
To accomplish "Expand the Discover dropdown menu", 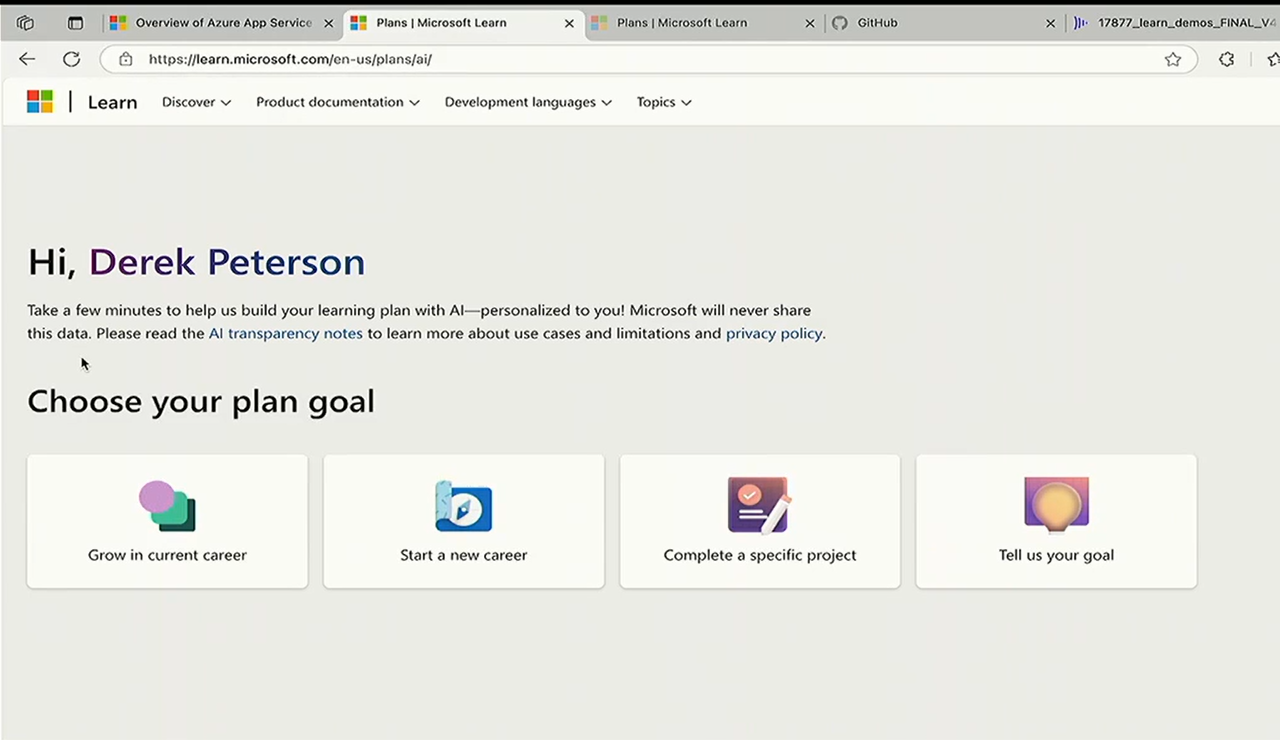I will click(196, 102).
